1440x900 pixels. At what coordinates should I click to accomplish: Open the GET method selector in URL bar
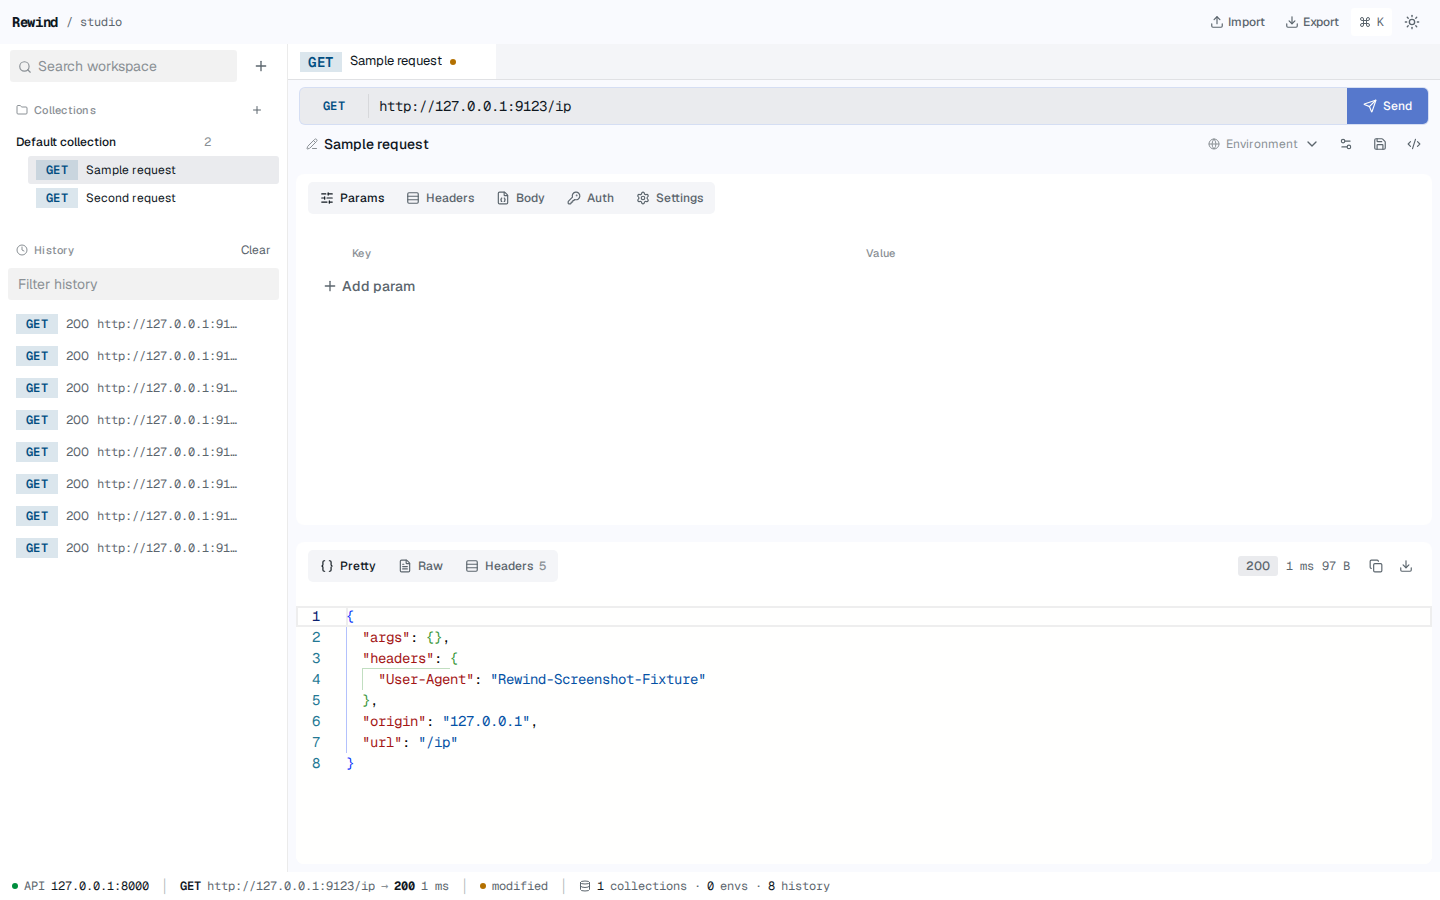pos(334,106)
